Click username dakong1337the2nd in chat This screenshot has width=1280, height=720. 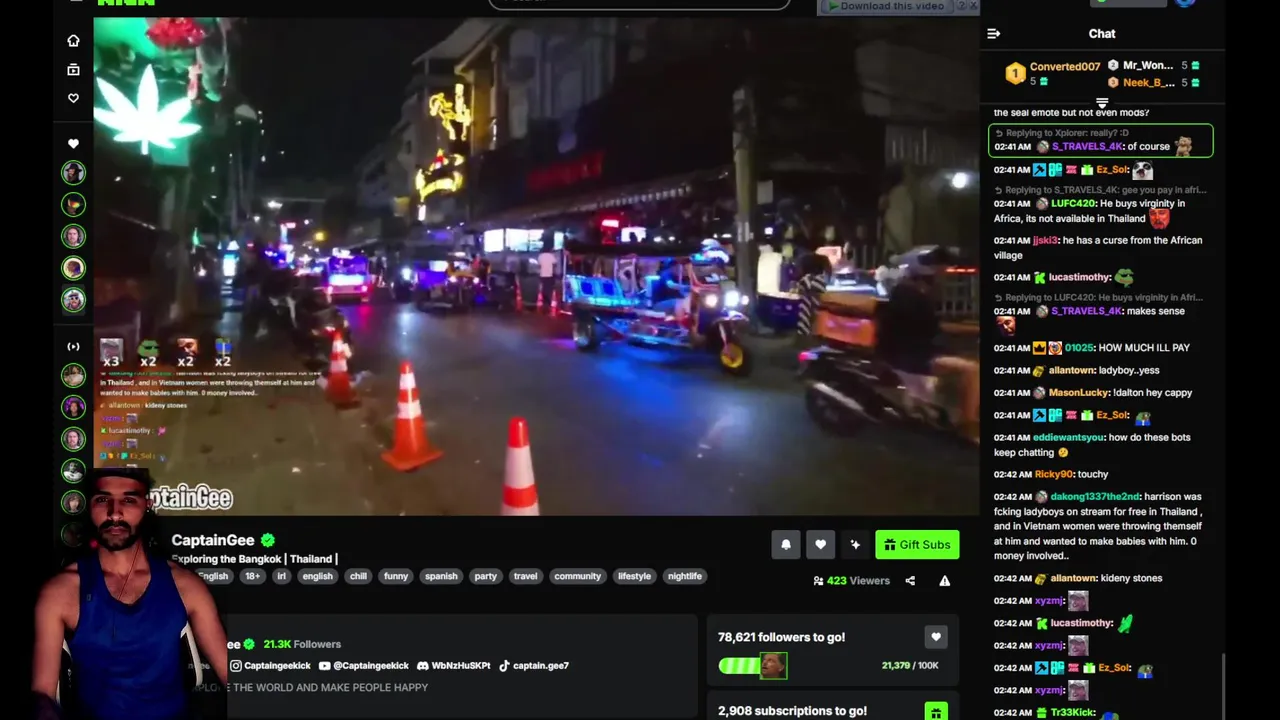[1094, 497]
